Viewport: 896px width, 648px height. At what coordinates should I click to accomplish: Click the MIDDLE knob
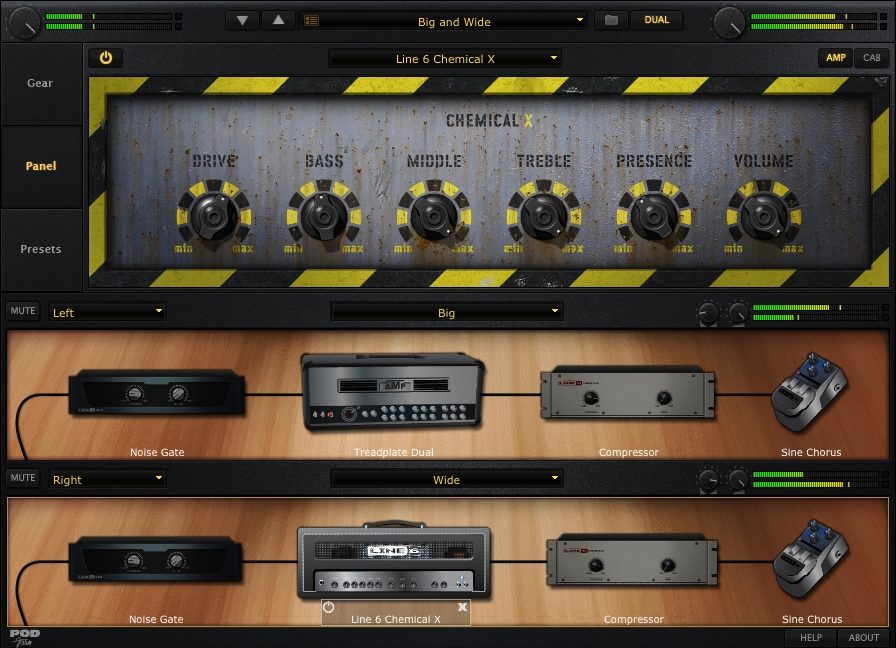point(434,217)
